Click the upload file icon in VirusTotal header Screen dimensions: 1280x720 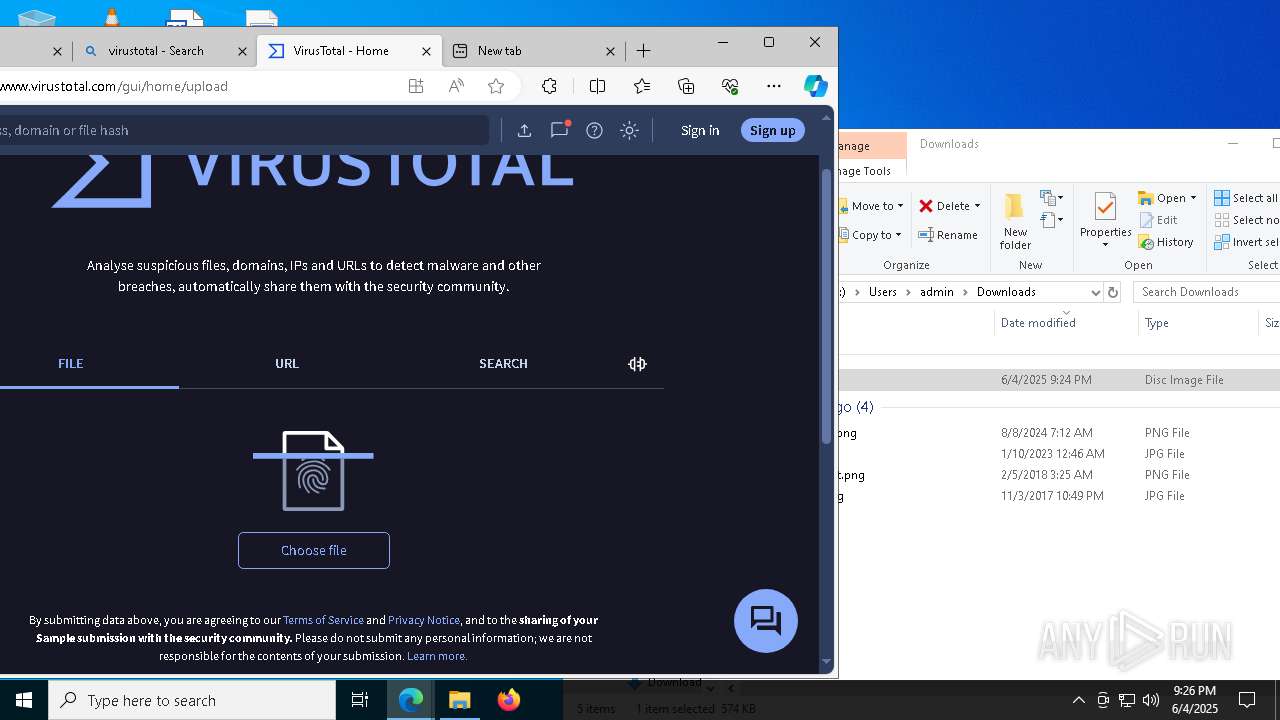[524, 130]
